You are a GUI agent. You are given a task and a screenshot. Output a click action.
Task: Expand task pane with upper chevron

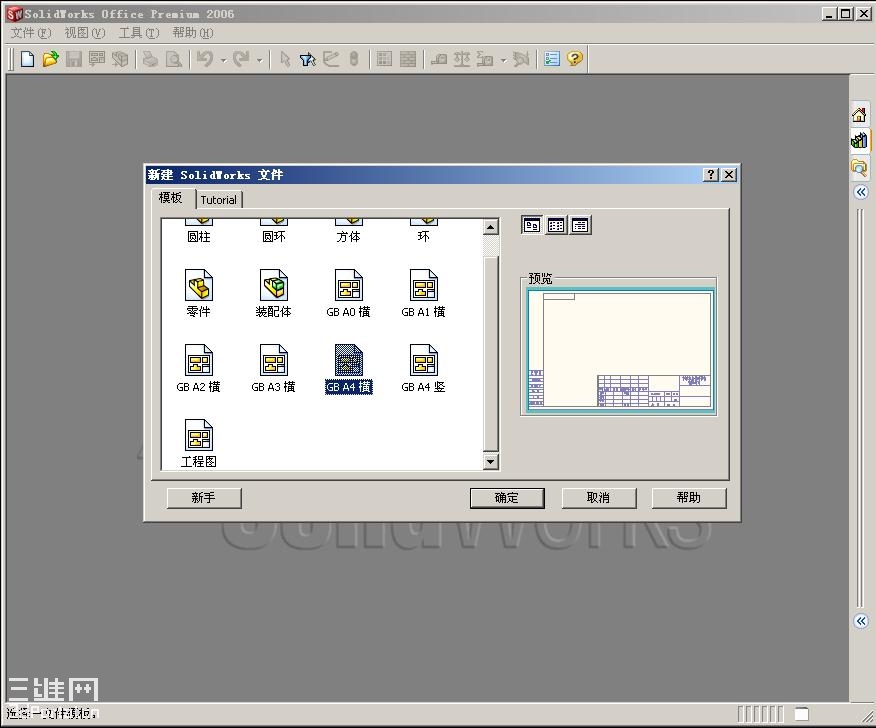click(x=861, y=192)
